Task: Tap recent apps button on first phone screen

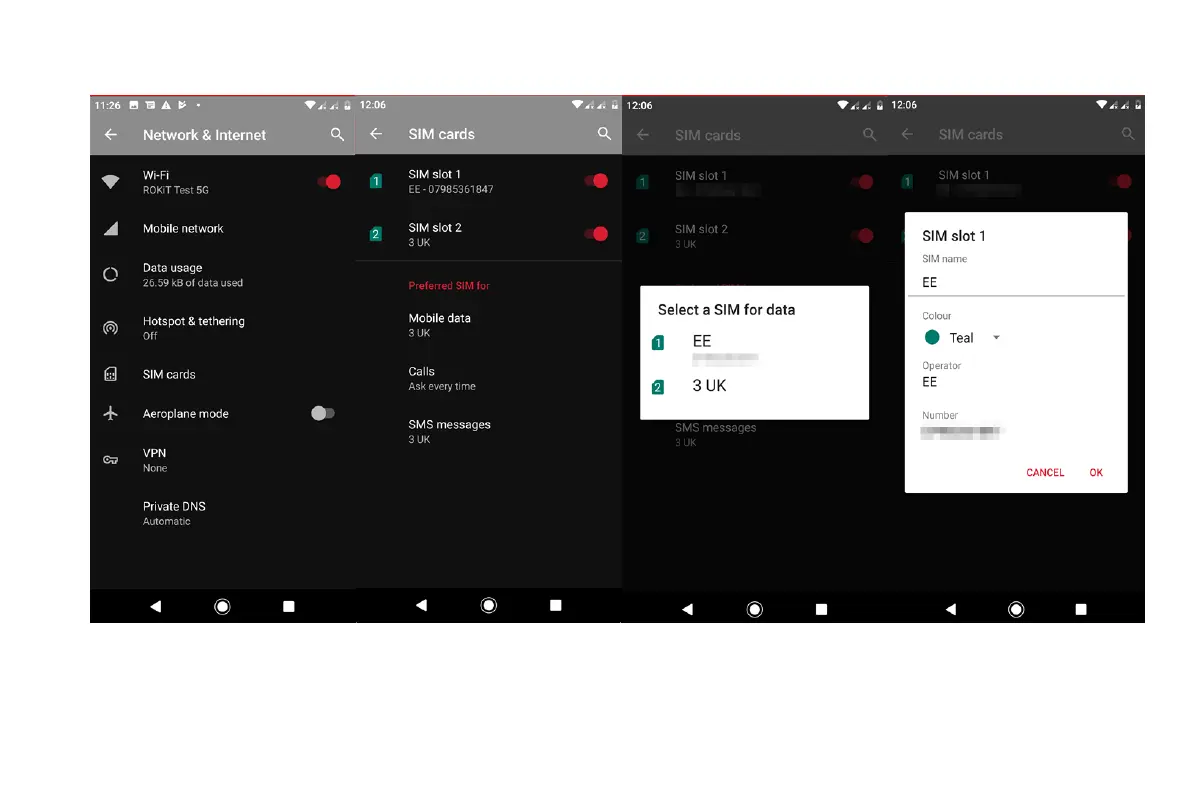Action: [289, 606]
